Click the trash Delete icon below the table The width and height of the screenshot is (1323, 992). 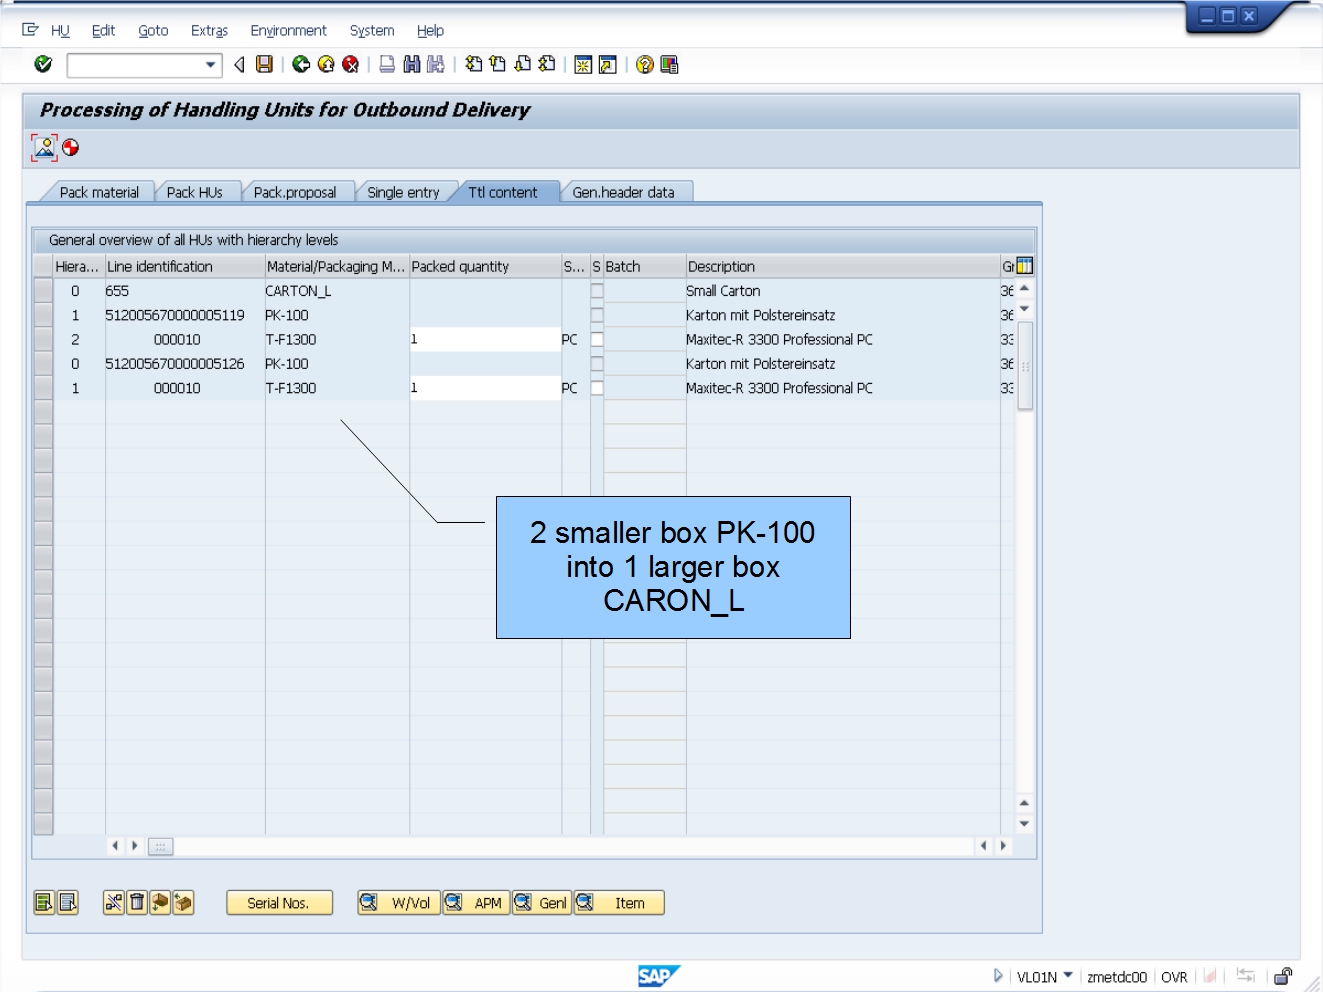click(135, 902)
